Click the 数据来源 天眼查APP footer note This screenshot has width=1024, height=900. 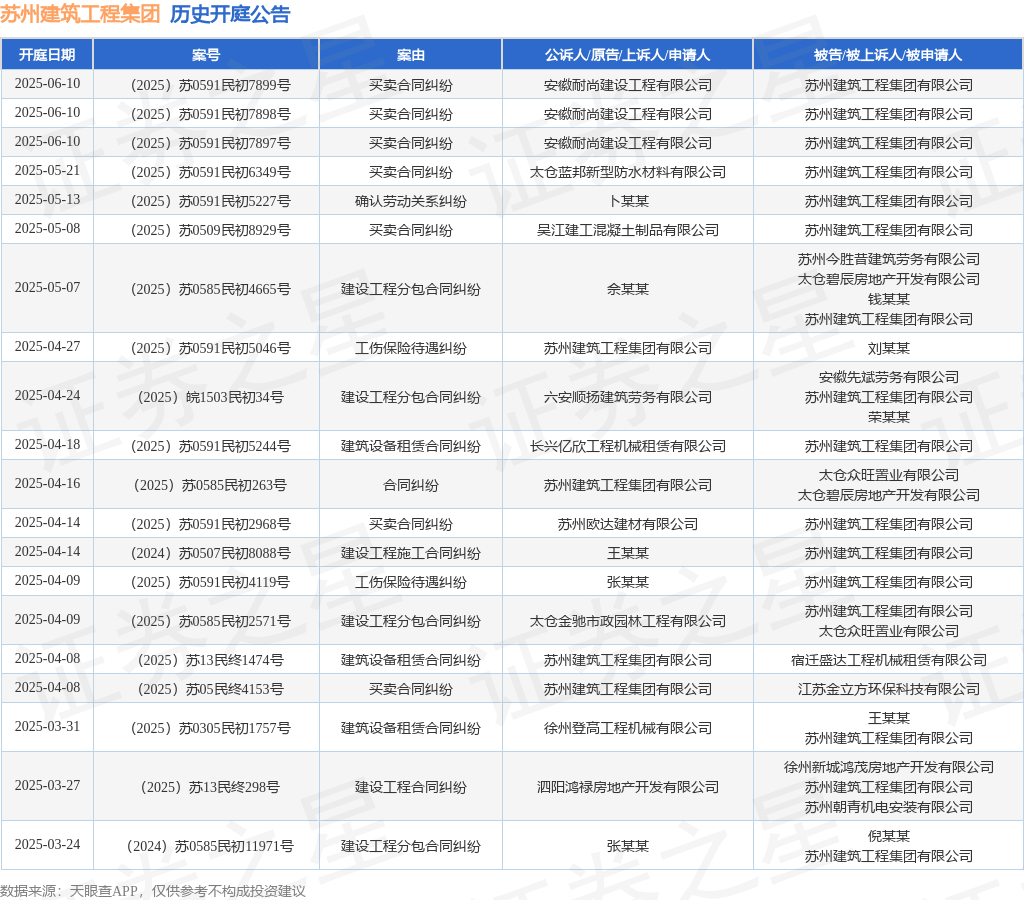click(153, 891)
